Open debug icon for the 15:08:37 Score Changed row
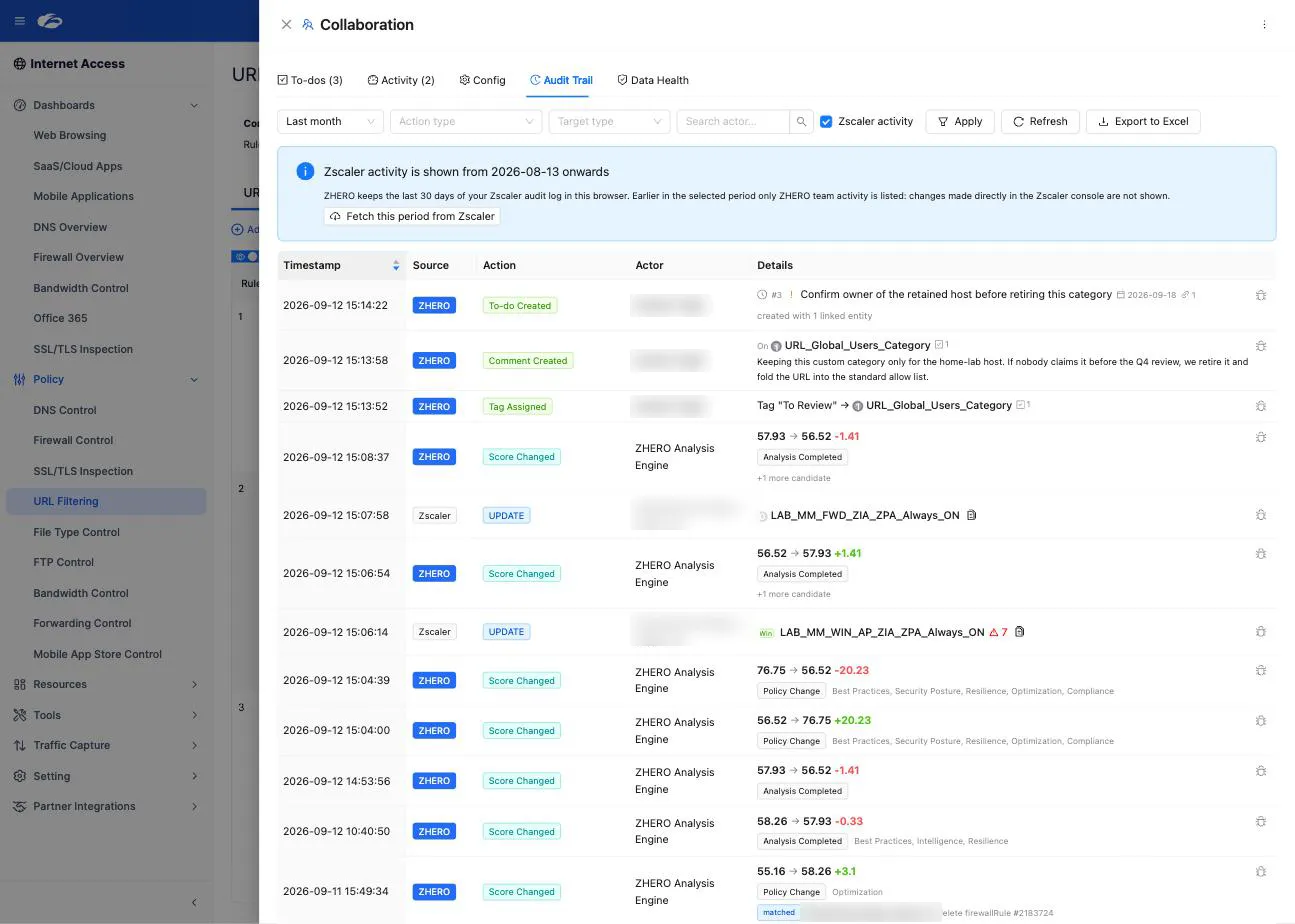Image resolution: width=1295 pixels, height=924 pixels. pyautogui.click(x=1260, y=437)
